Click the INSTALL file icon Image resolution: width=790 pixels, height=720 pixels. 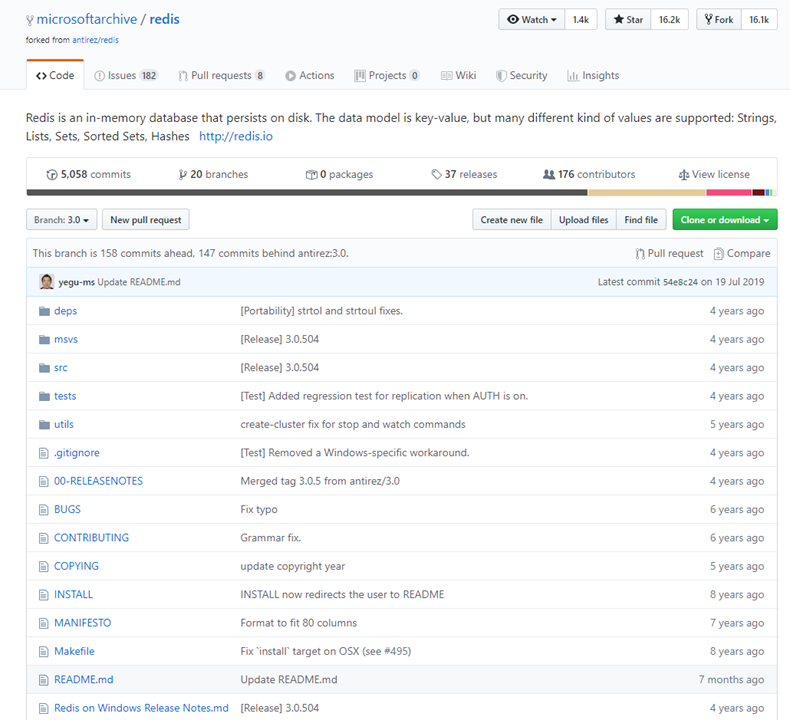pyautogui.click(x=44, y=595)
